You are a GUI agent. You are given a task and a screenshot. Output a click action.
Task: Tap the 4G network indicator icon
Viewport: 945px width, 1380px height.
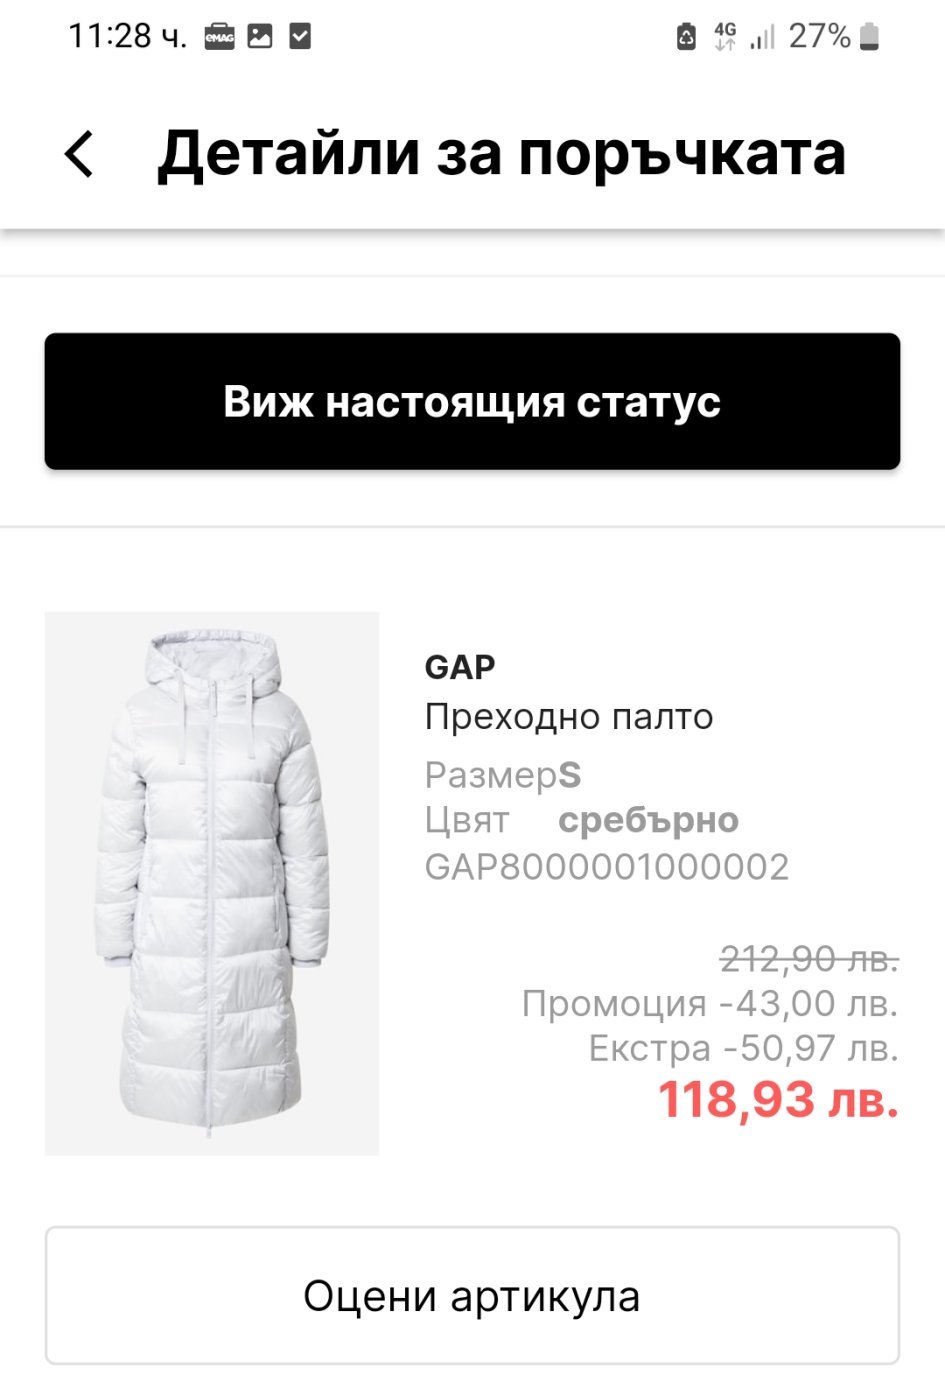click(x=725, y=37)
